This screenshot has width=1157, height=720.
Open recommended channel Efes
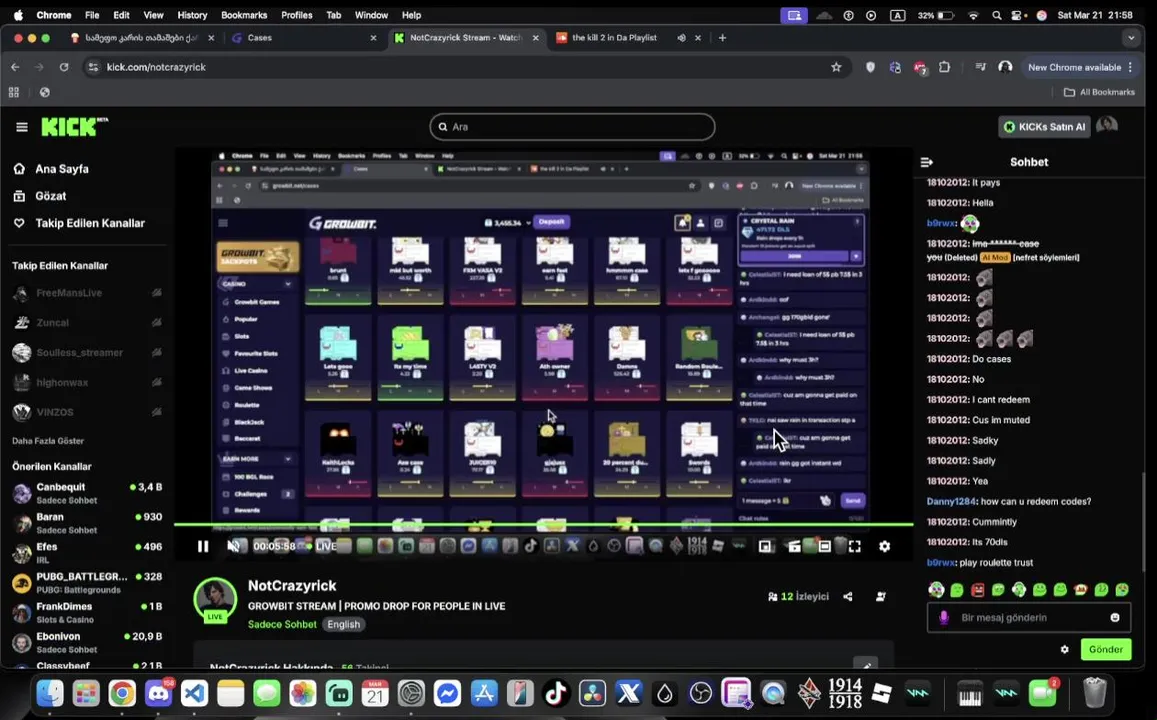pyautogui.click(x=87, y=553)
